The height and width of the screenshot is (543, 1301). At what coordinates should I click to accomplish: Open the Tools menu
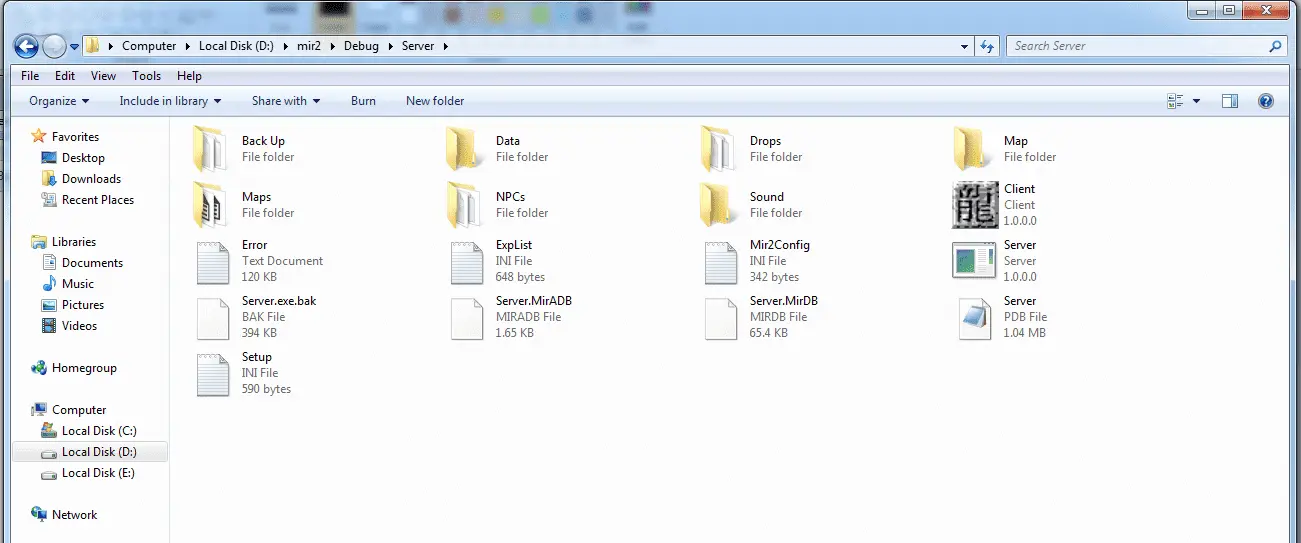[146, 76]
